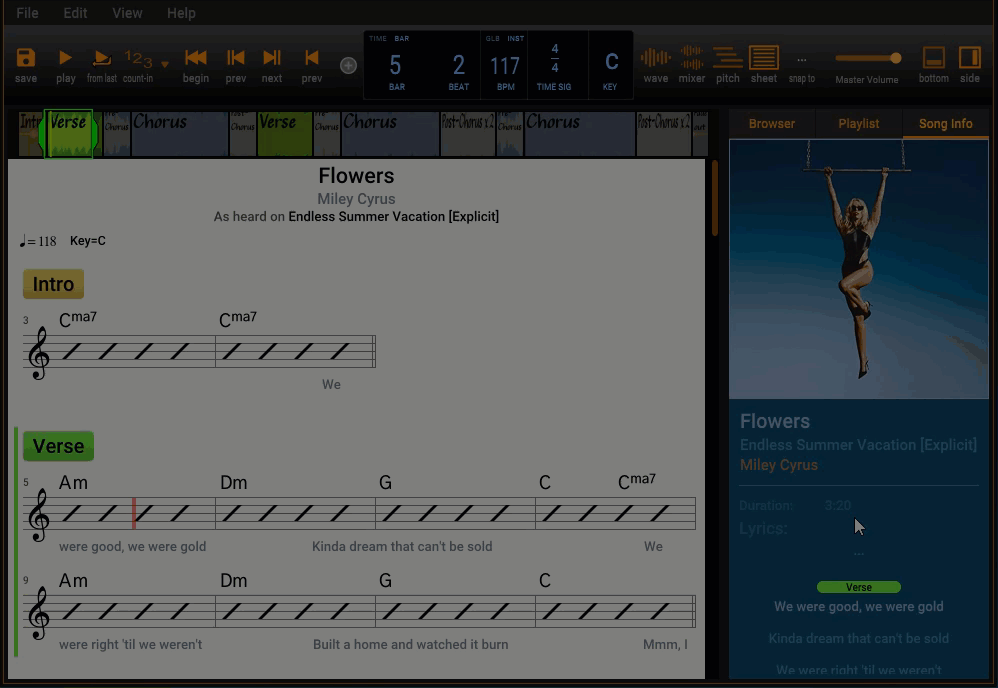Viewport: 998px width, 688px height.
Task: Select the third Chorus timeline section
Action: [x=579, y=134]
